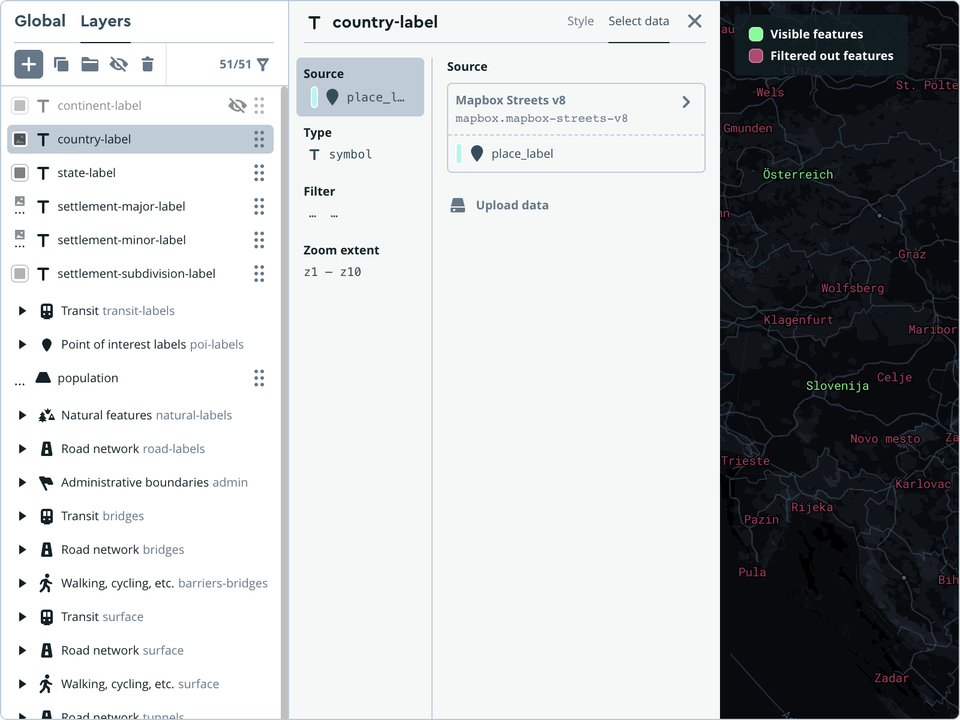960x720 pixels.
Task: Select the checkbox beside settlement-subdivision-label layer
Action: pos(19,274)
